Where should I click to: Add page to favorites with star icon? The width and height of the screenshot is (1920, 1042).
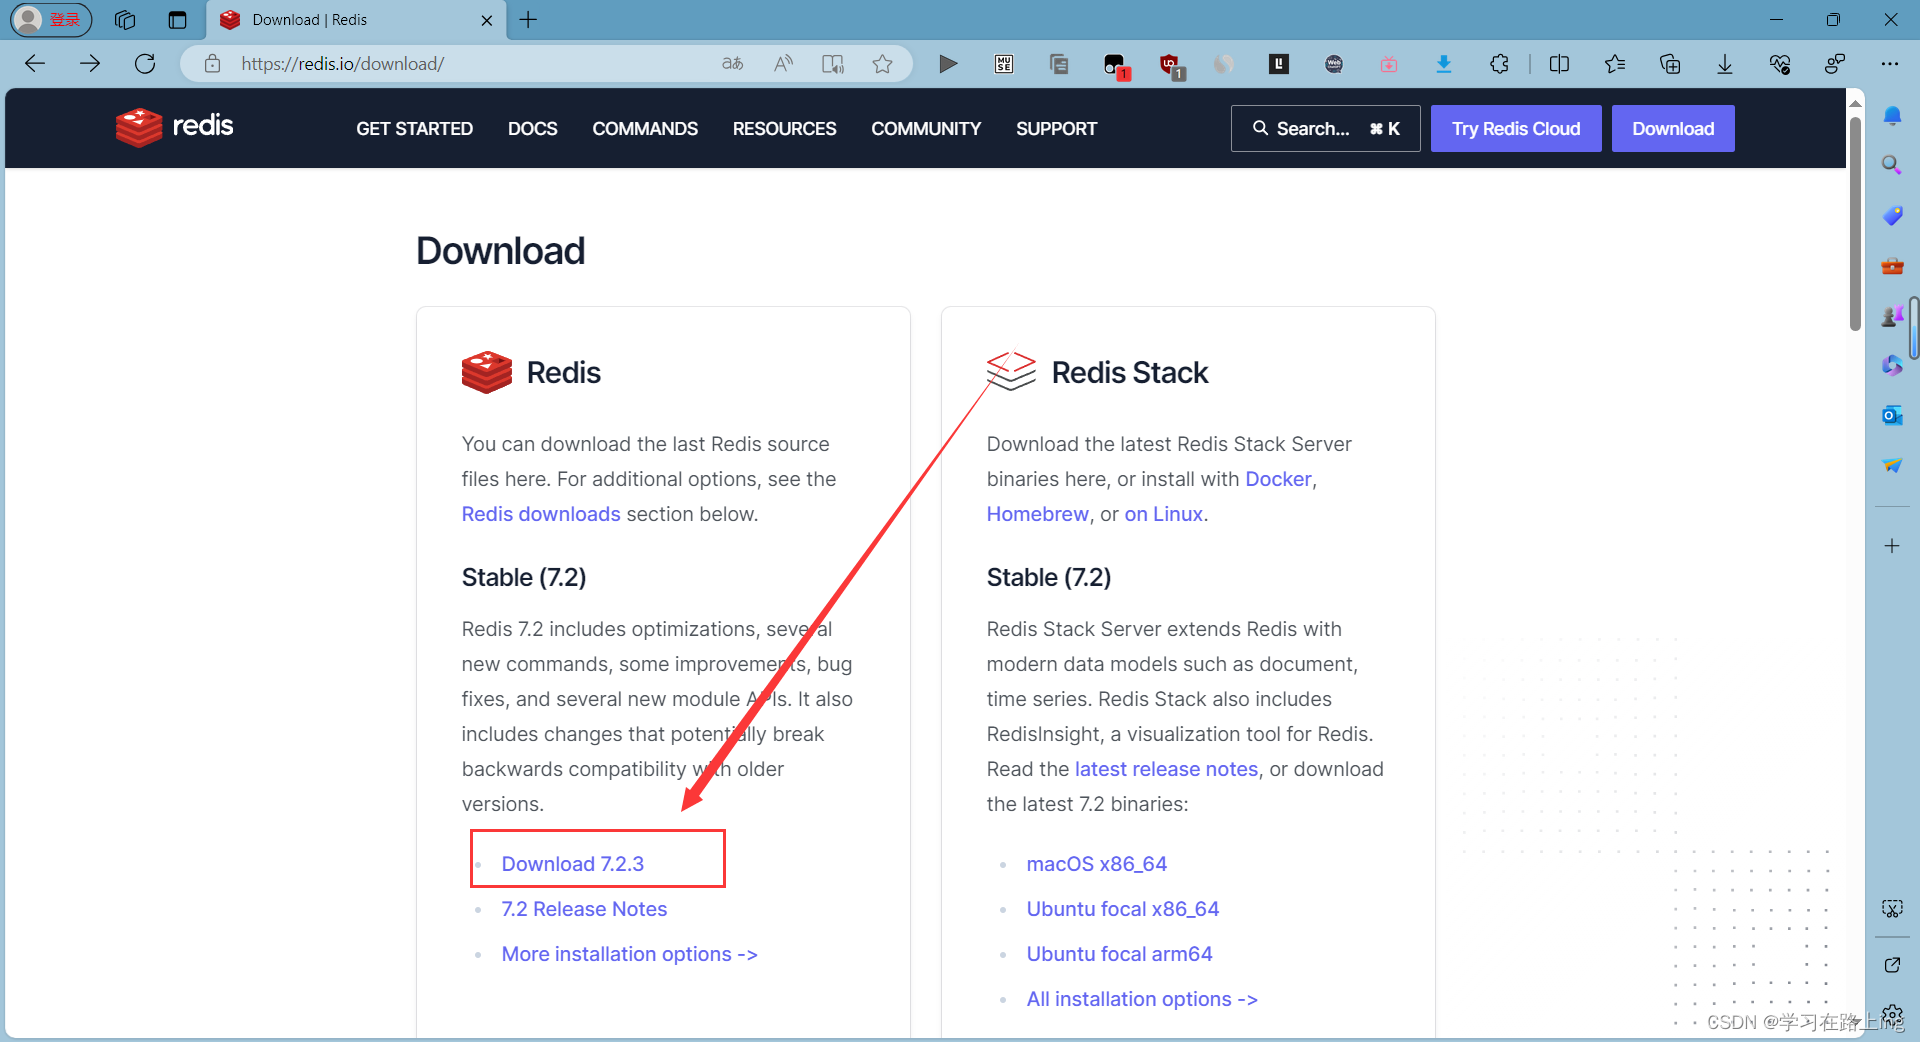pos(882,64)
